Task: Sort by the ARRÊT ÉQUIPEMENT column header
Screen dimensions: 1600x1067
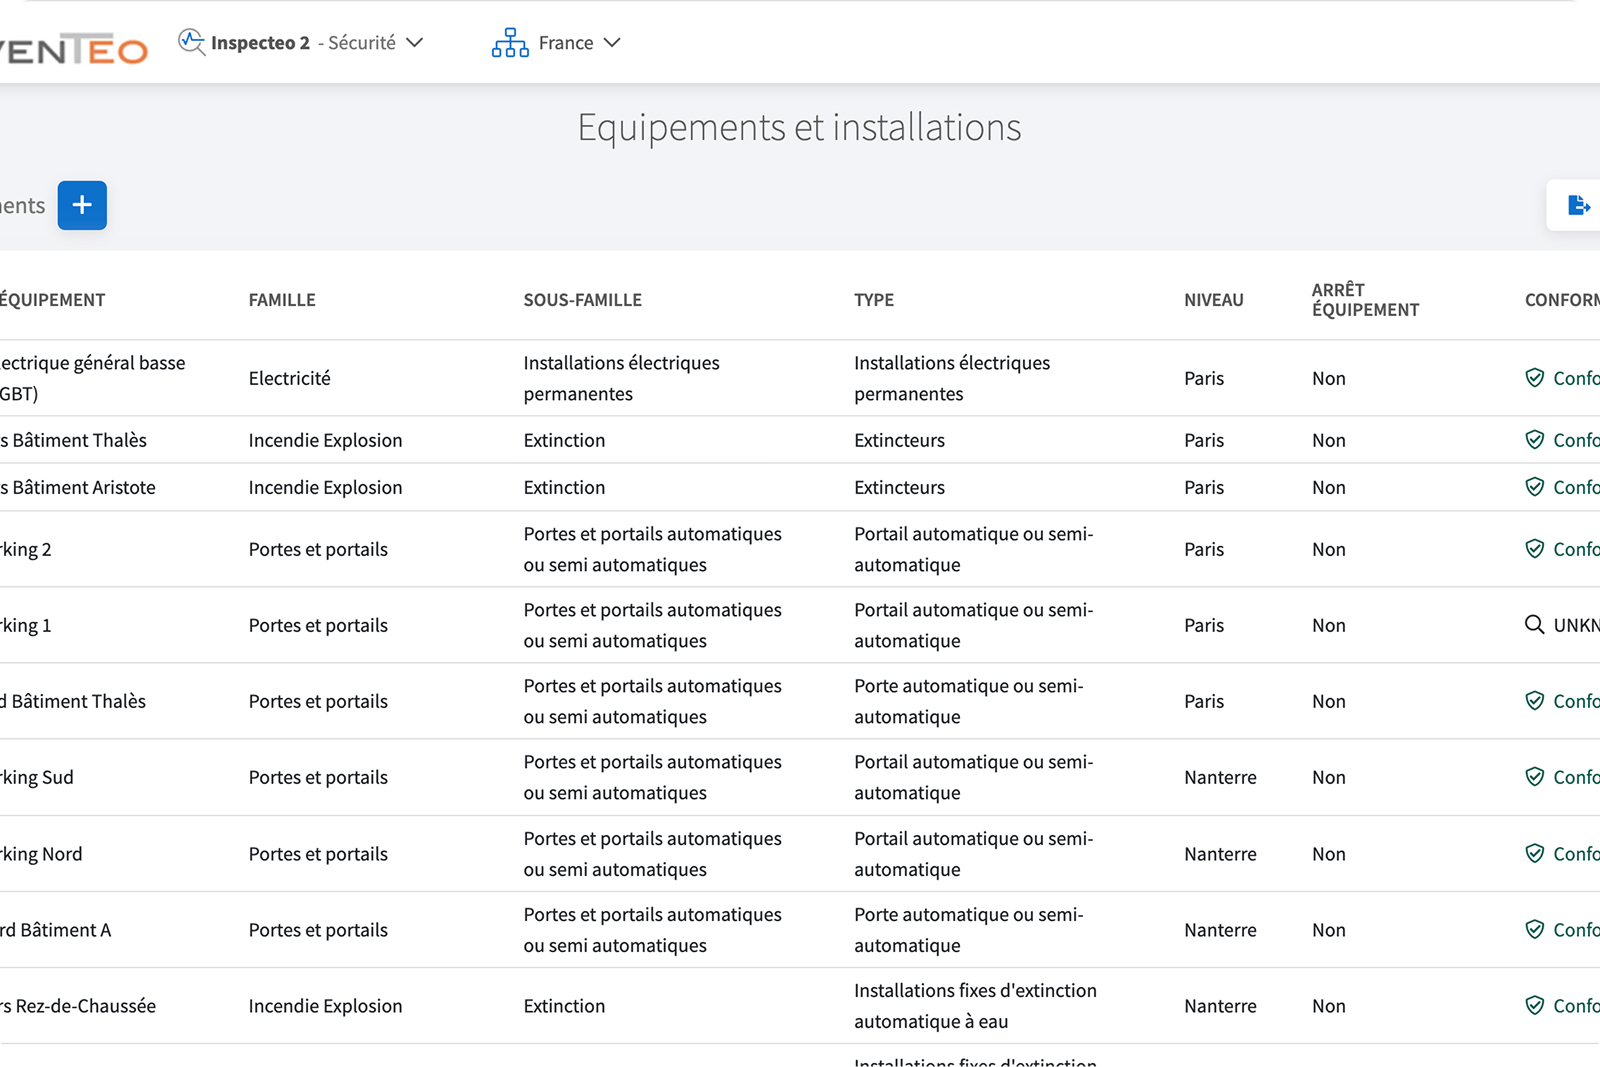Action: click(1365, 300)
